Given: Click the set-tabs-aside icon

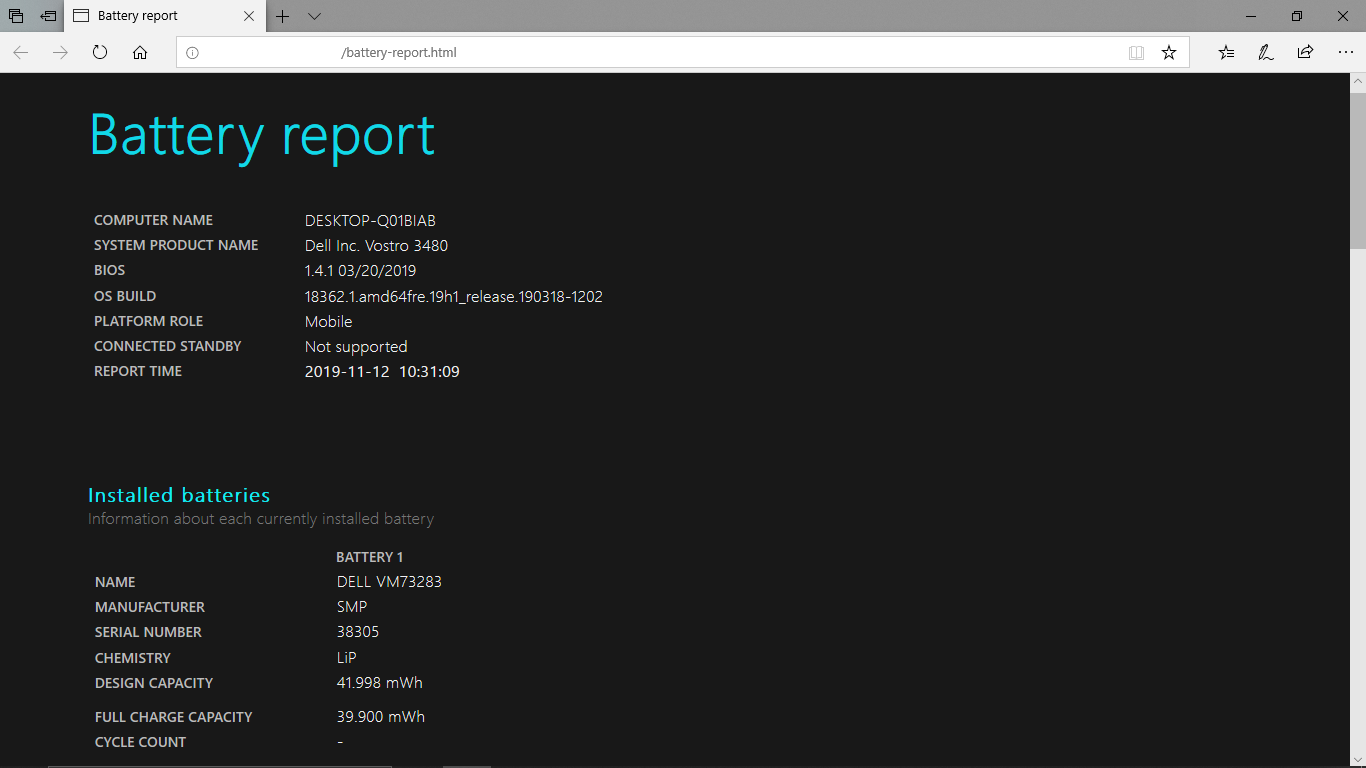Looking at the screenshot, I should (x=48, y=16).
